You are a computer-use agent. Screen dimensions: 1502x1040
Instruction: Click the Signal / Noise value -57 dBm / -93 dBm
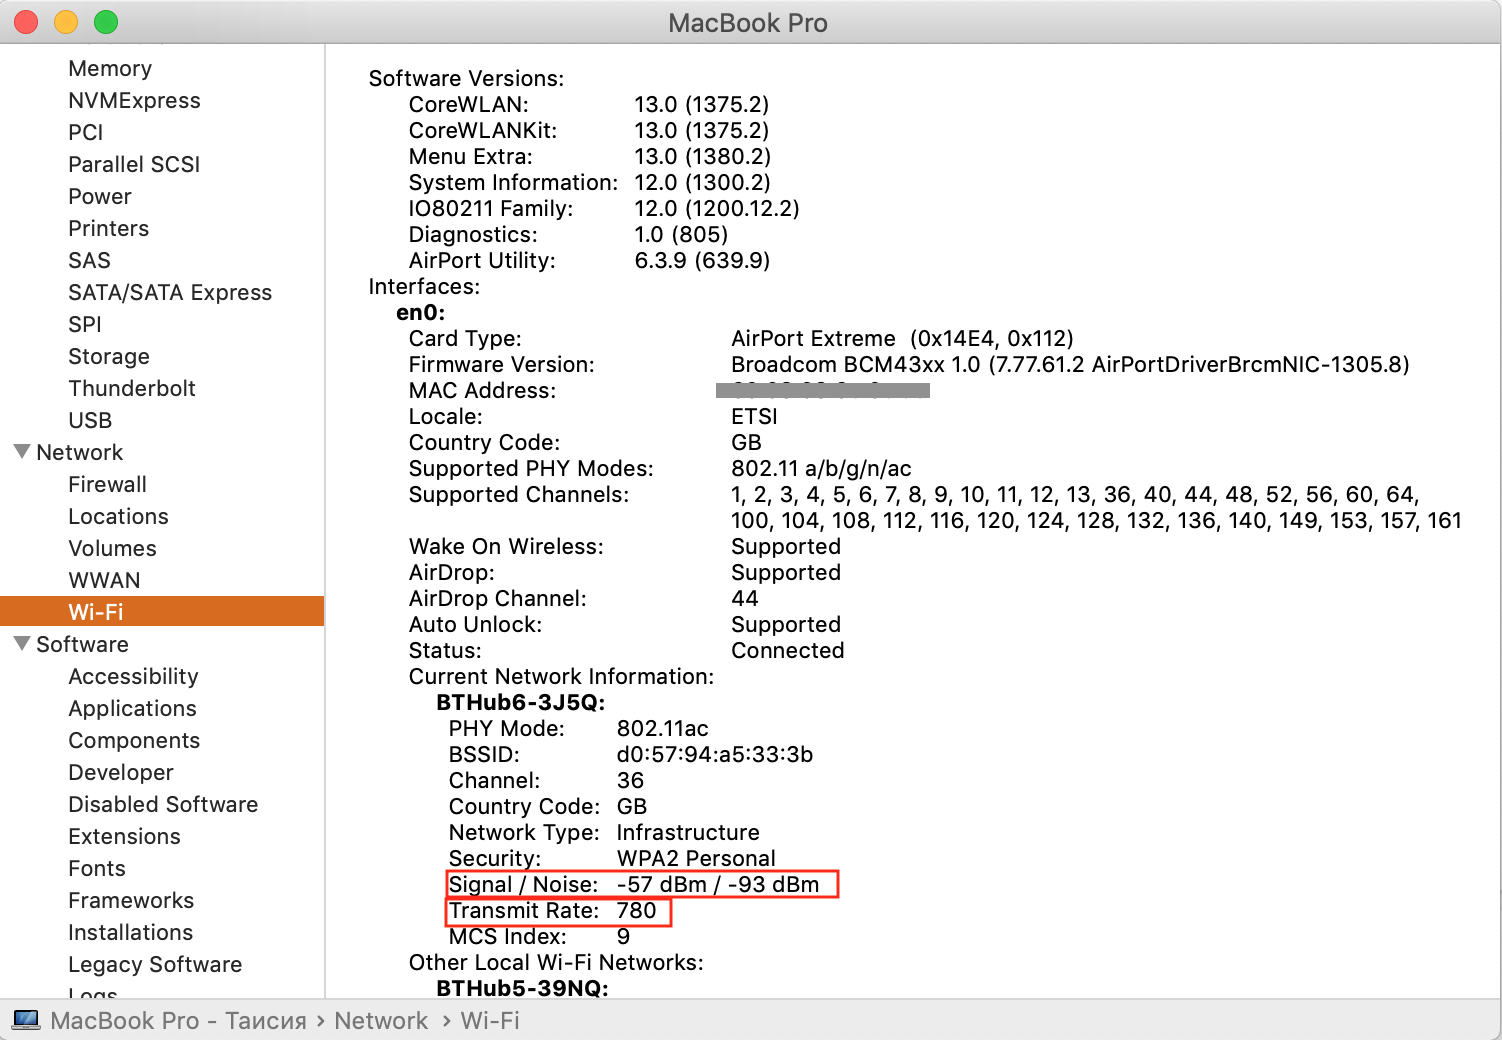[x=718, y=884]
